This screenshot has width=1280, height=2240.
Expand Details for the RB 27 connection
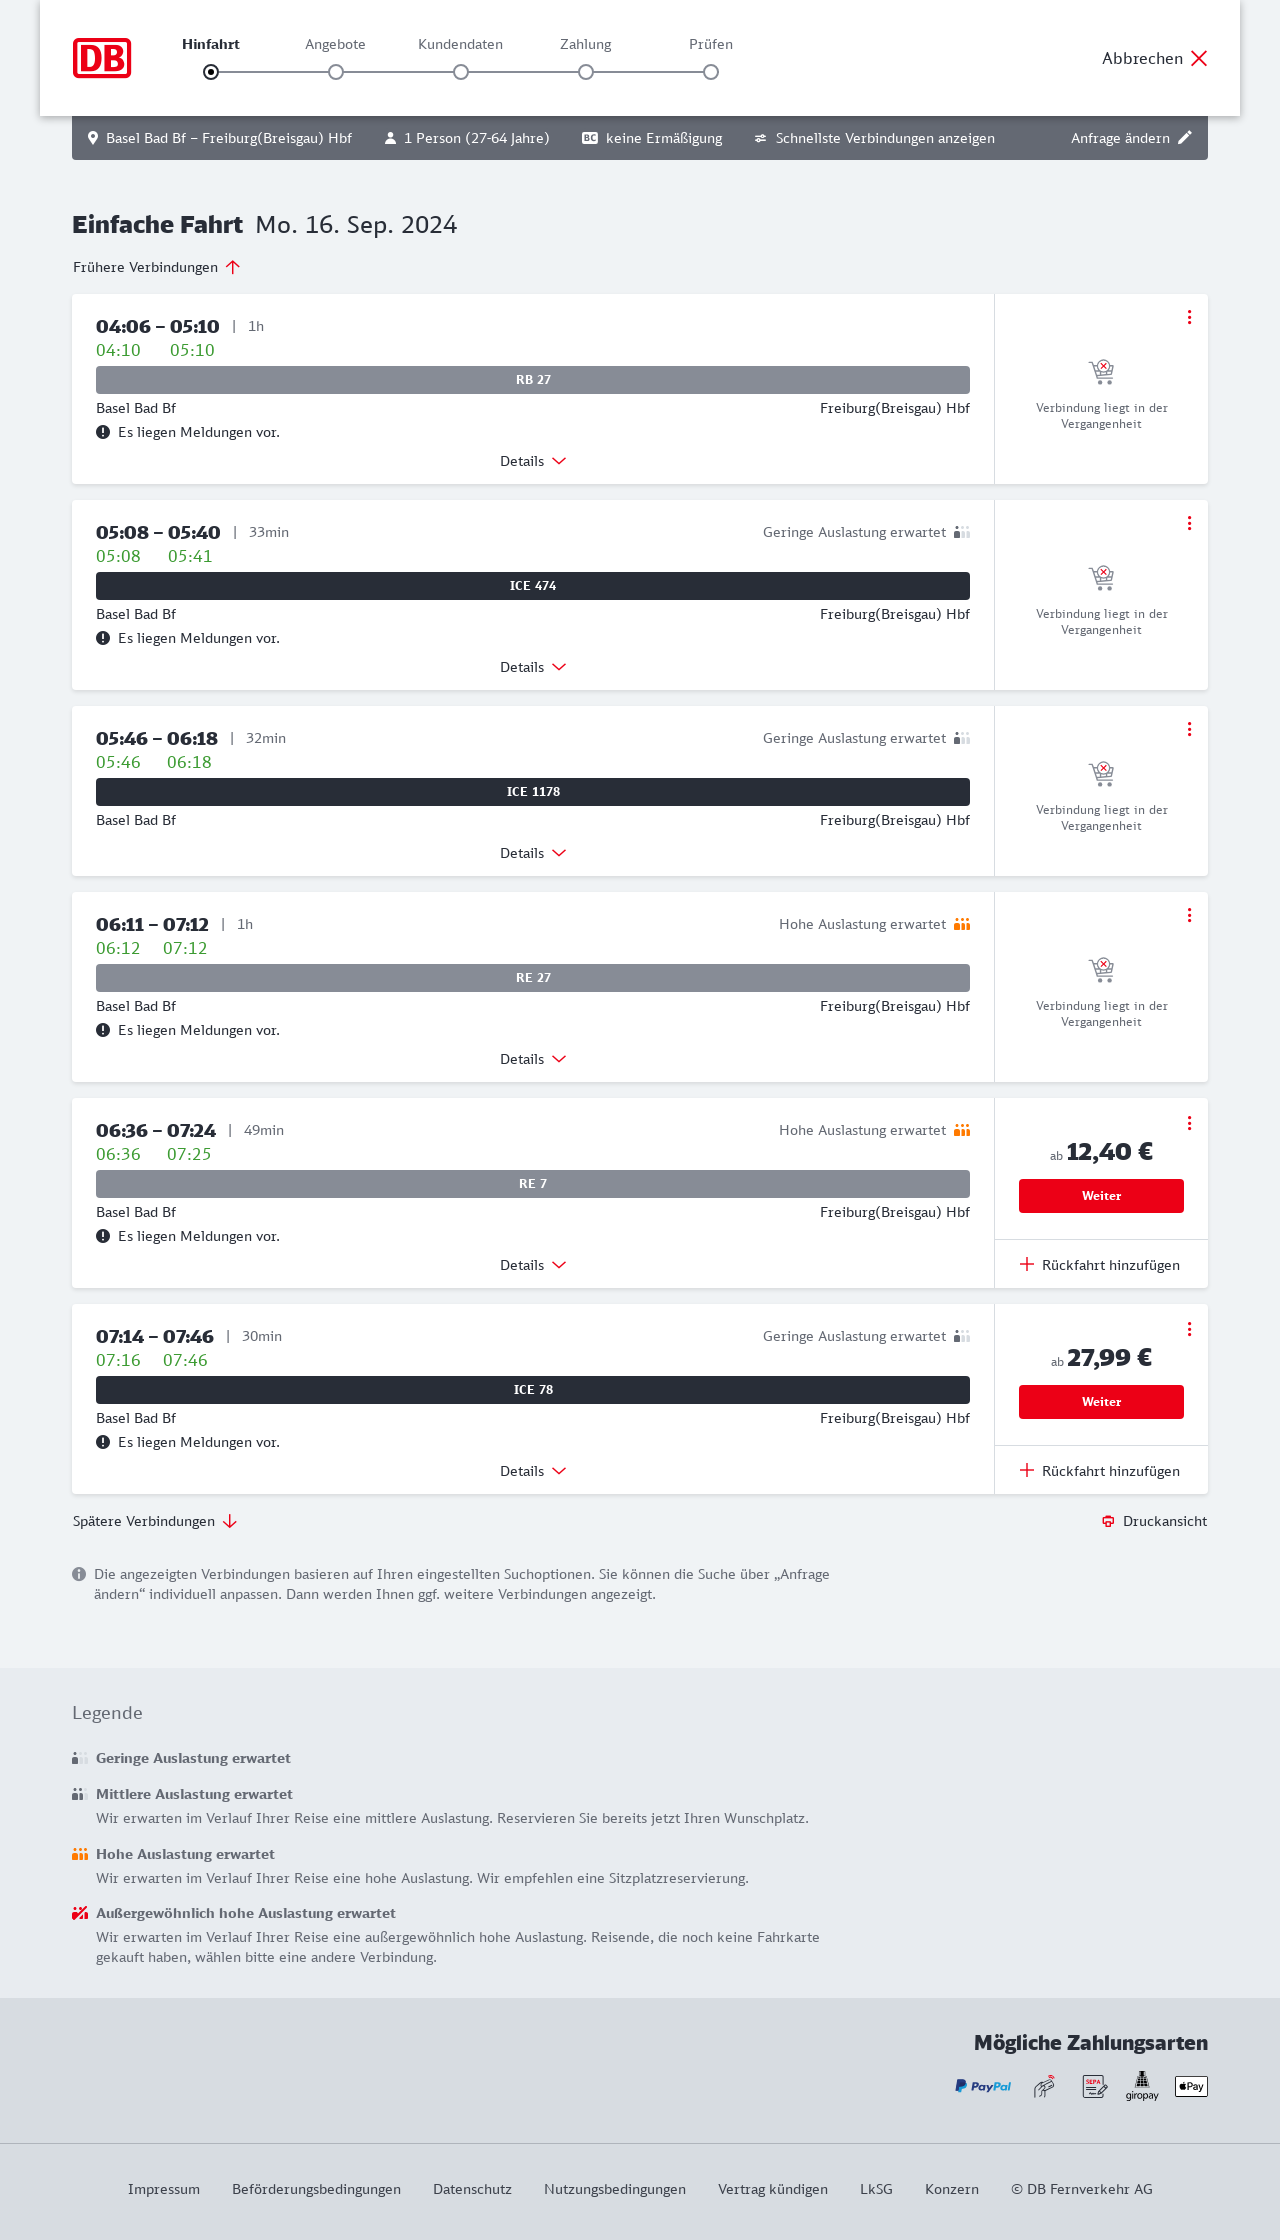tap(533, 461)
